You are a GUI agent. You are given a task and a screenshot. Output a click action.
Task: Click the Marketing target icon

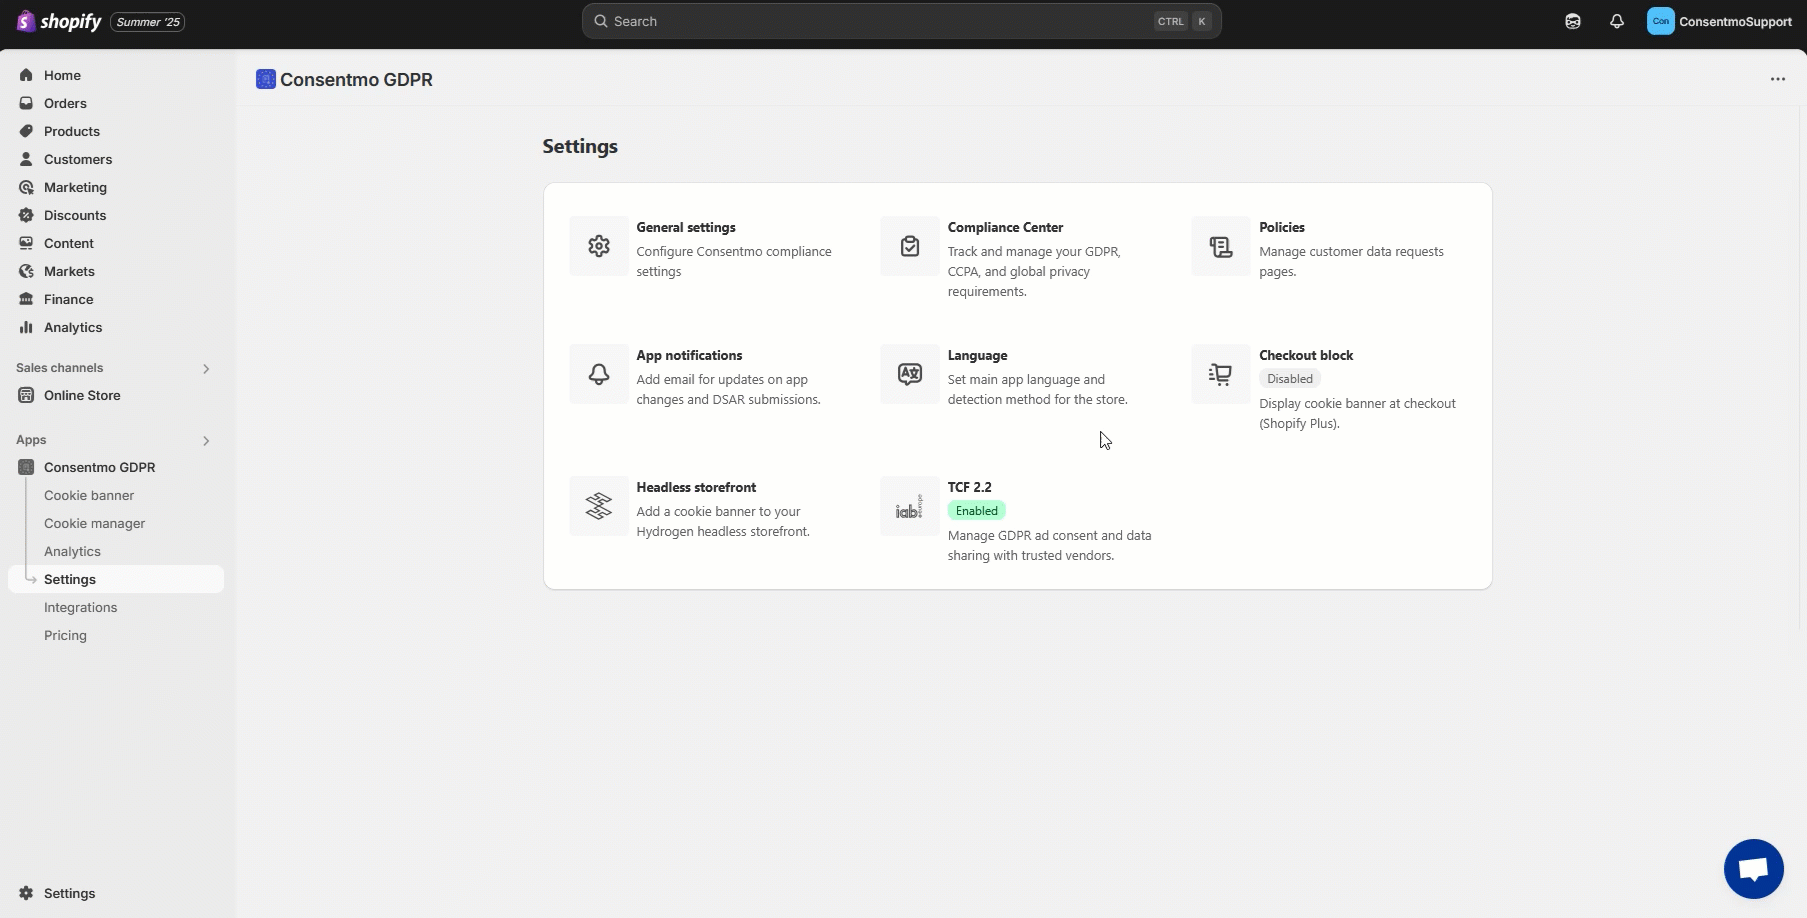[26, 187]
